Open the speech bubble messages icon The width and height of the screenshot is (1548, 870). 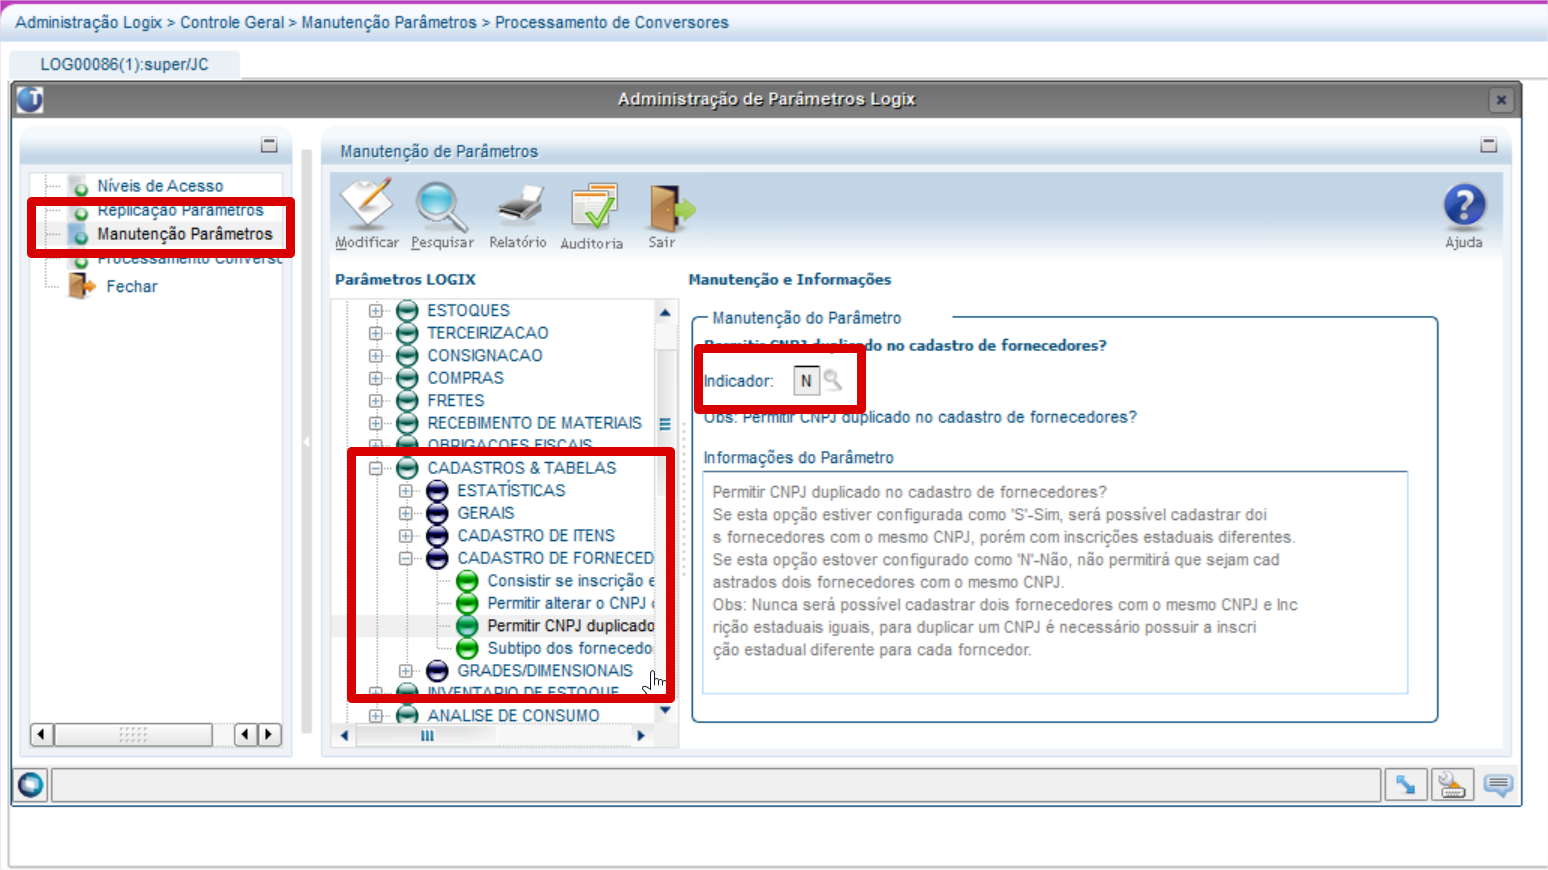click(x=1498, y=785)
